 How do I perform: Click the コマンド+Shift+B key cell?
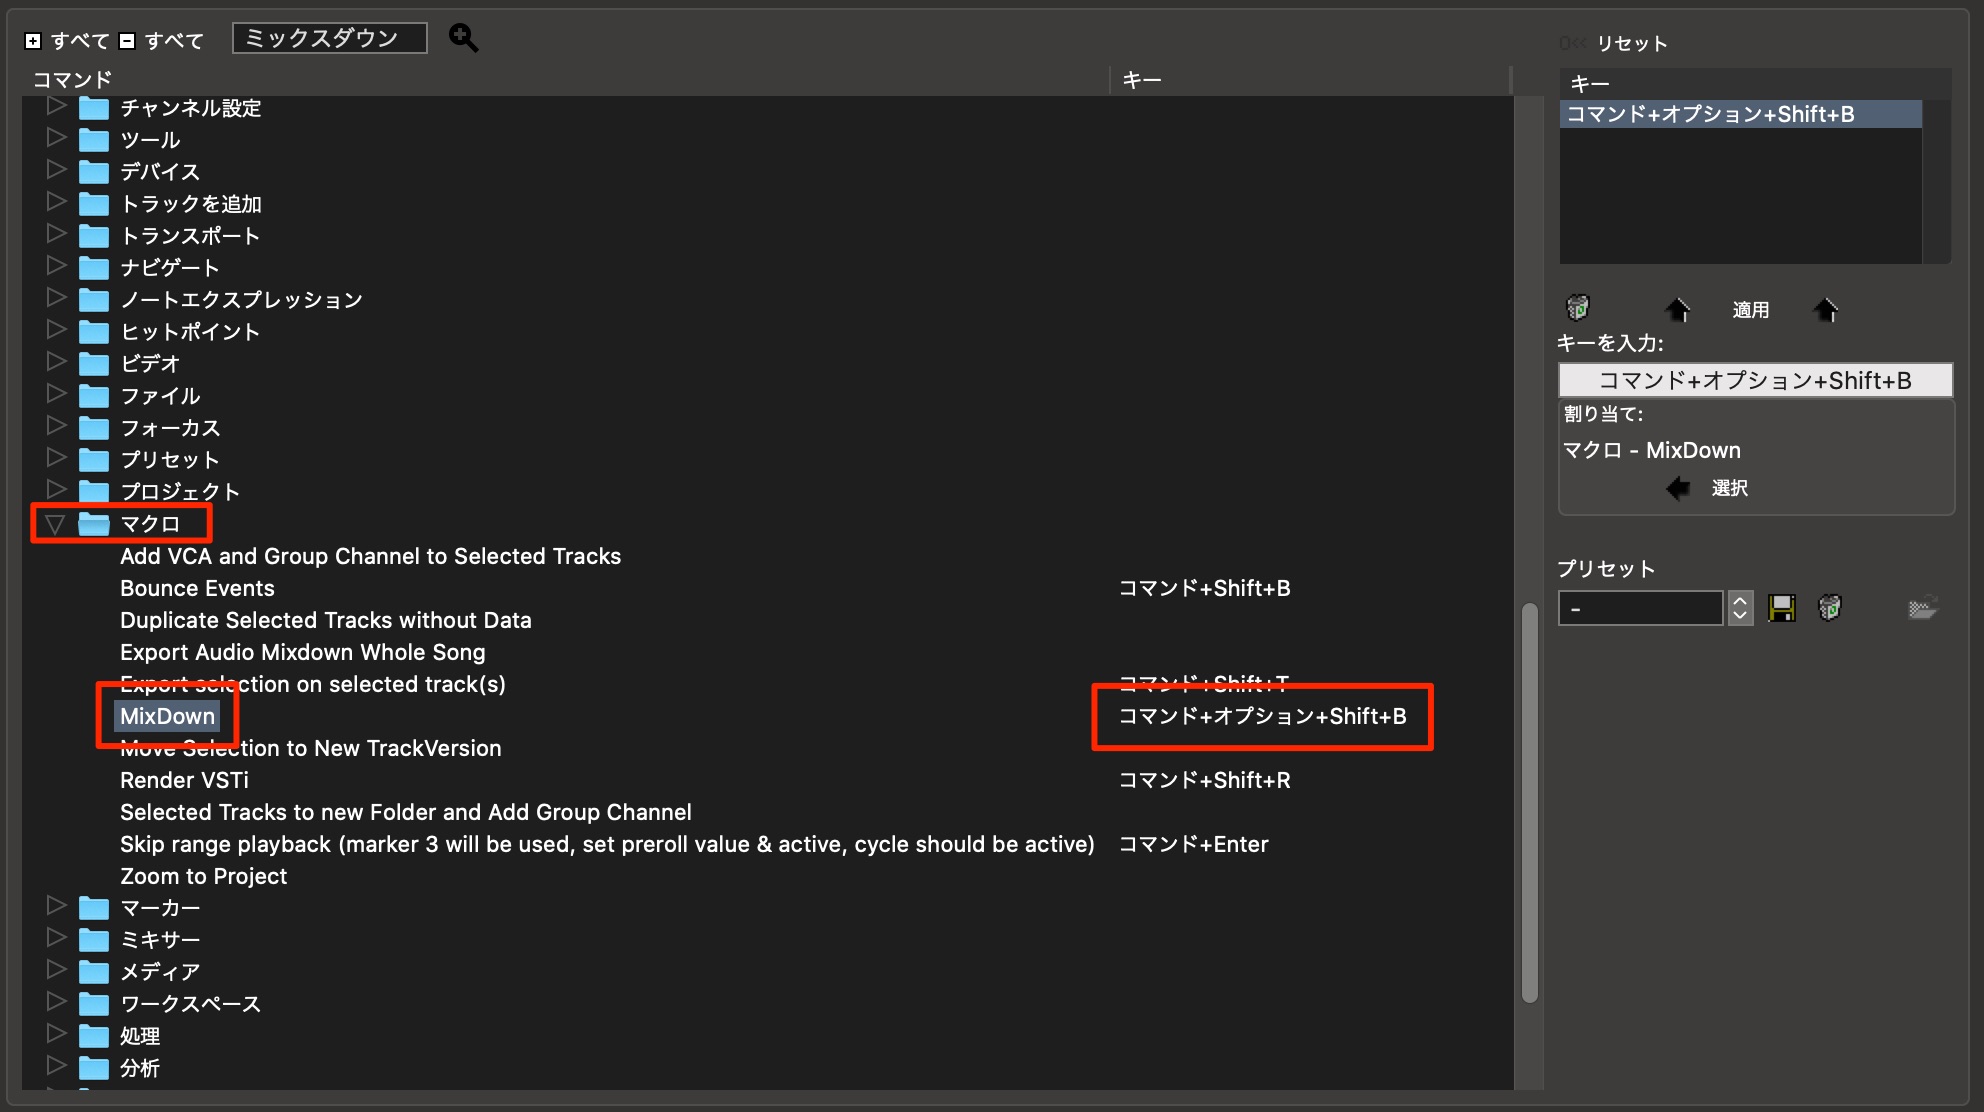[1204, 588]
